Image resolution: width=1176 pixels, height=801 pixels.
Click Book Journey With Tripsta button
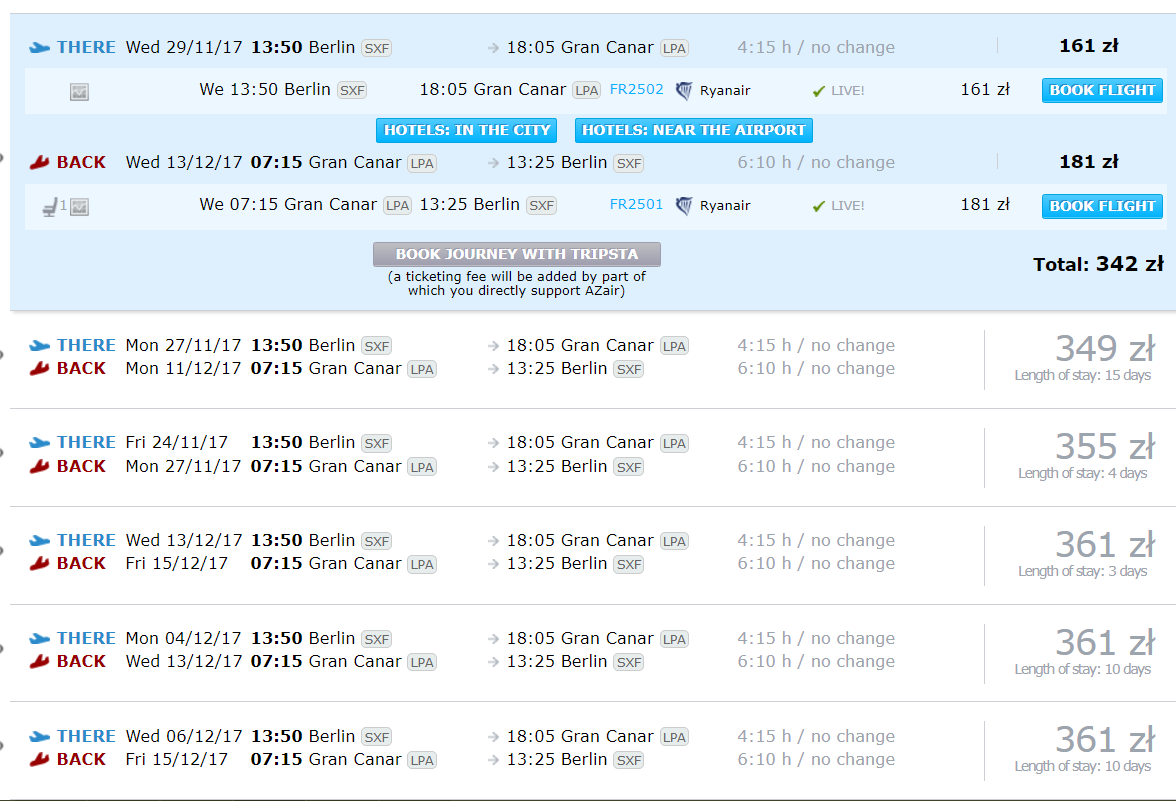517,254
